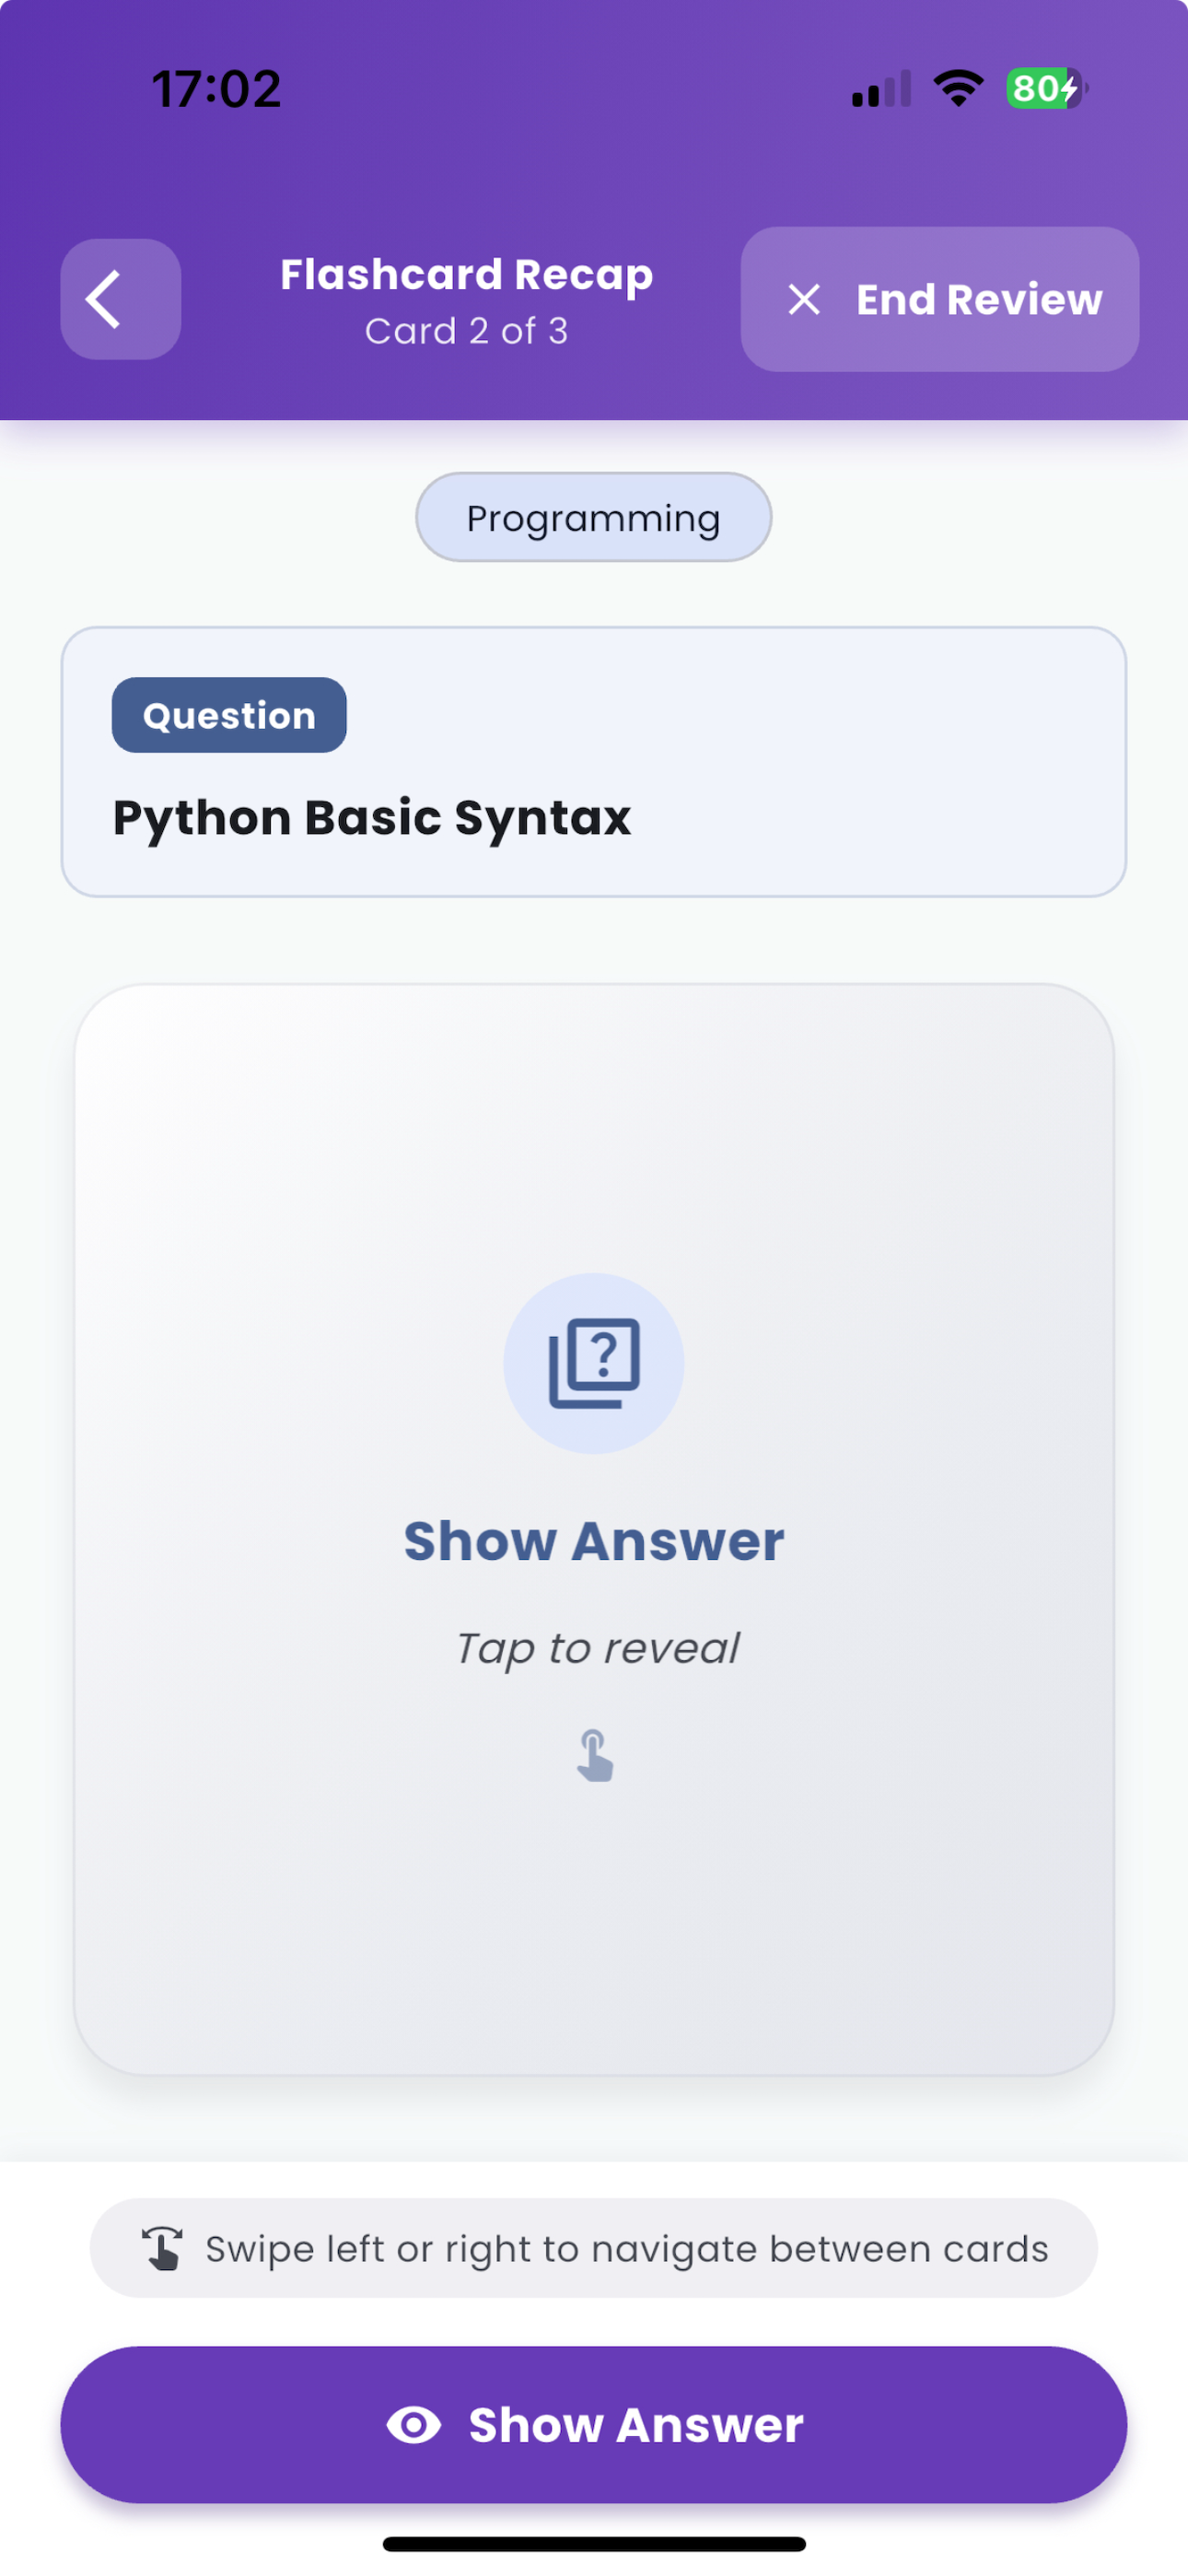1188x2576 pixels.
Task: Tap the End Review label
Action: click(x=979, y=299)
